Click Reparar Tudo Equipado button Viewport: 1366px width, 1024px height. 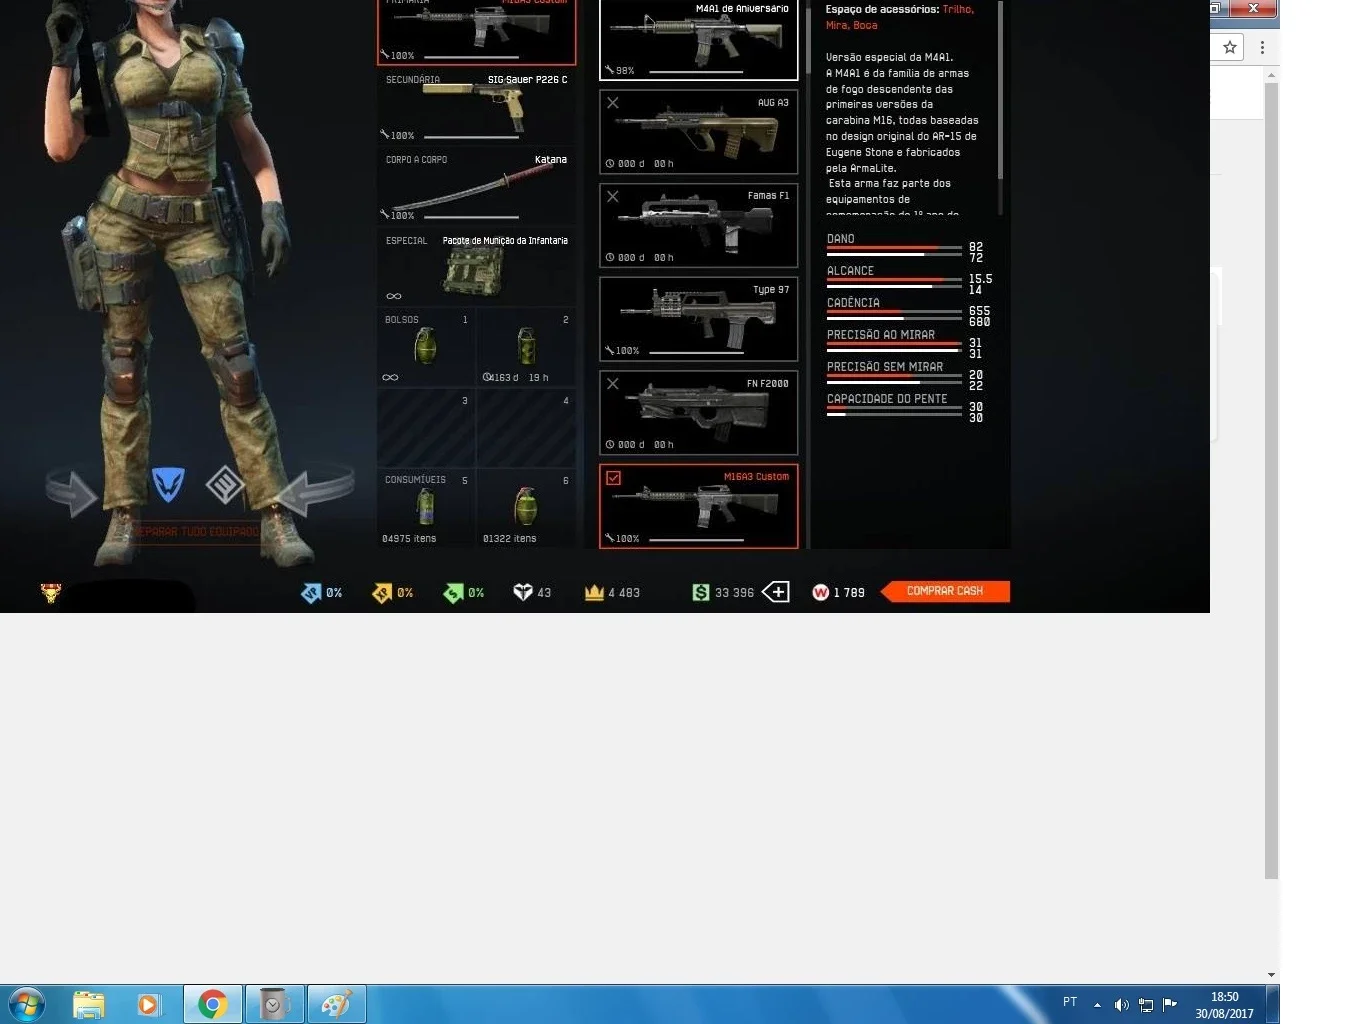point(197,532)
